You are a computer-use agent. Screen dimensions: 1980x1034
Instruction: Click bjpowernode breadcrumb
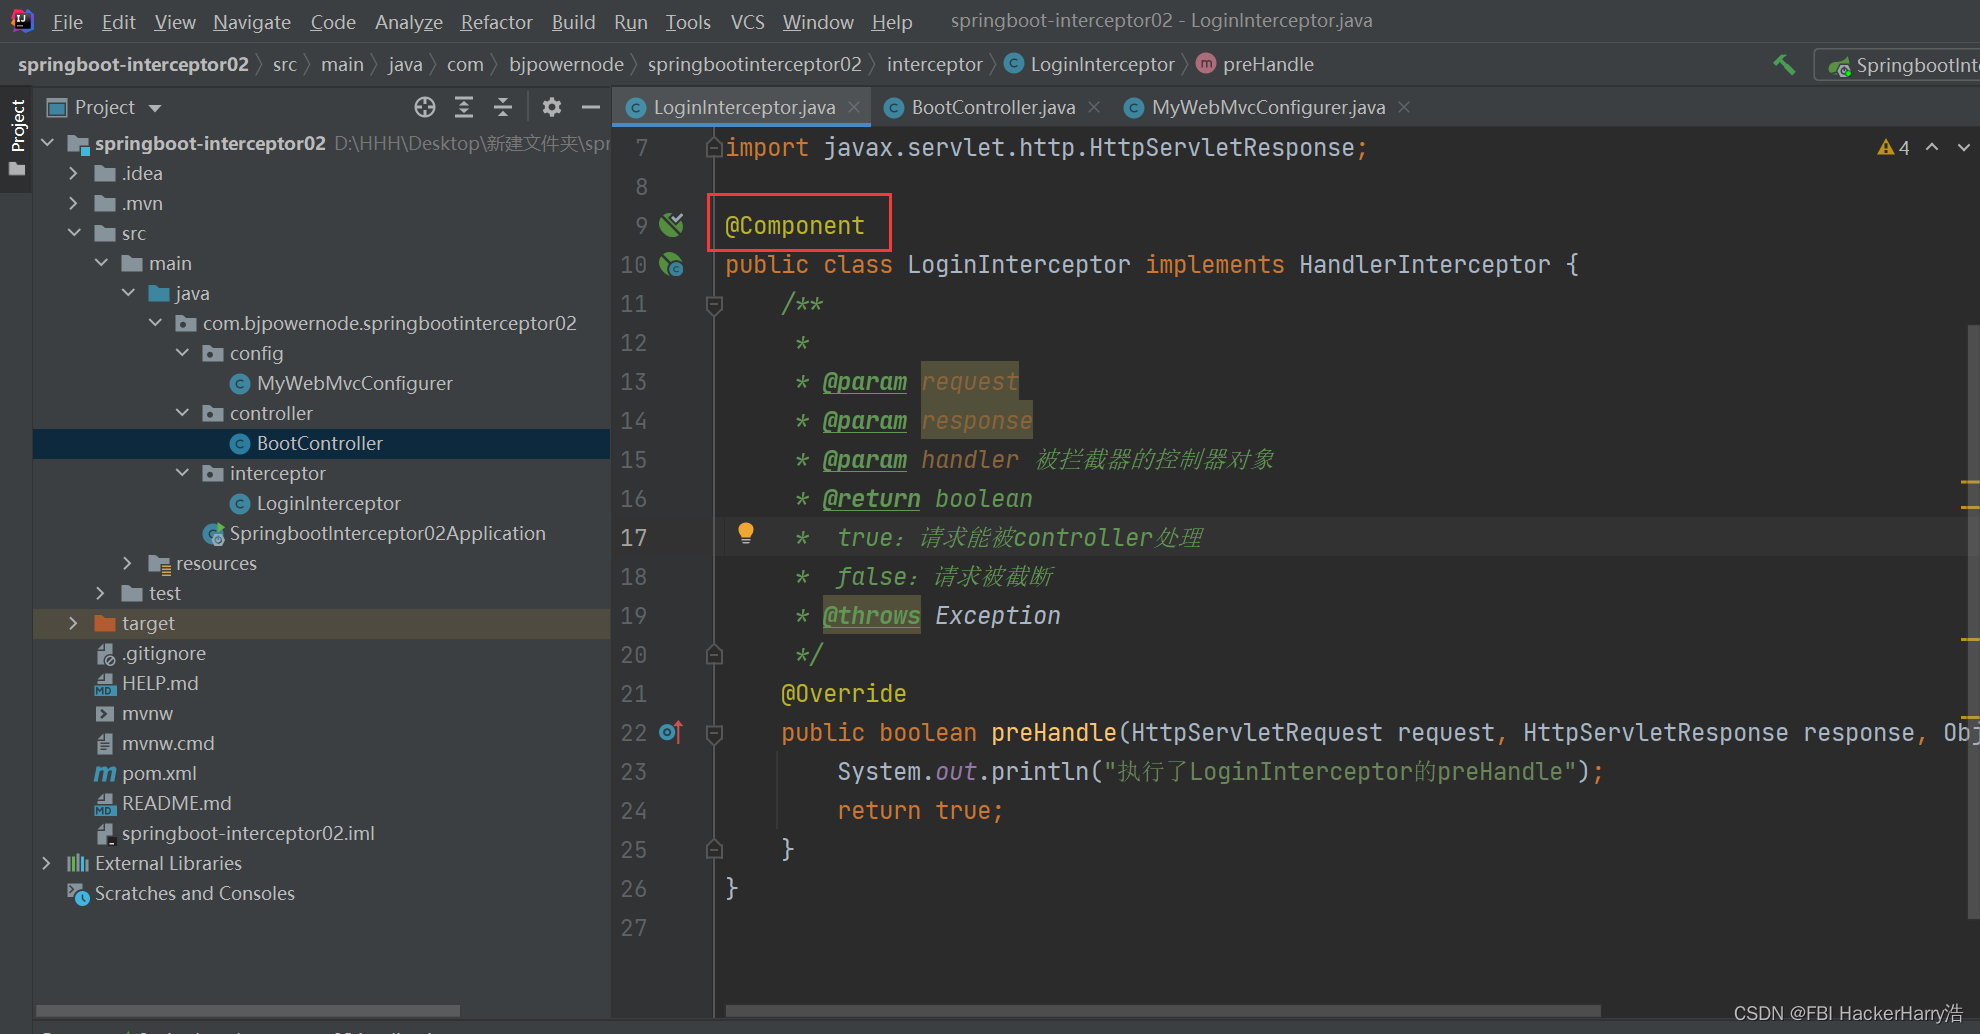(x=566, y=64)
